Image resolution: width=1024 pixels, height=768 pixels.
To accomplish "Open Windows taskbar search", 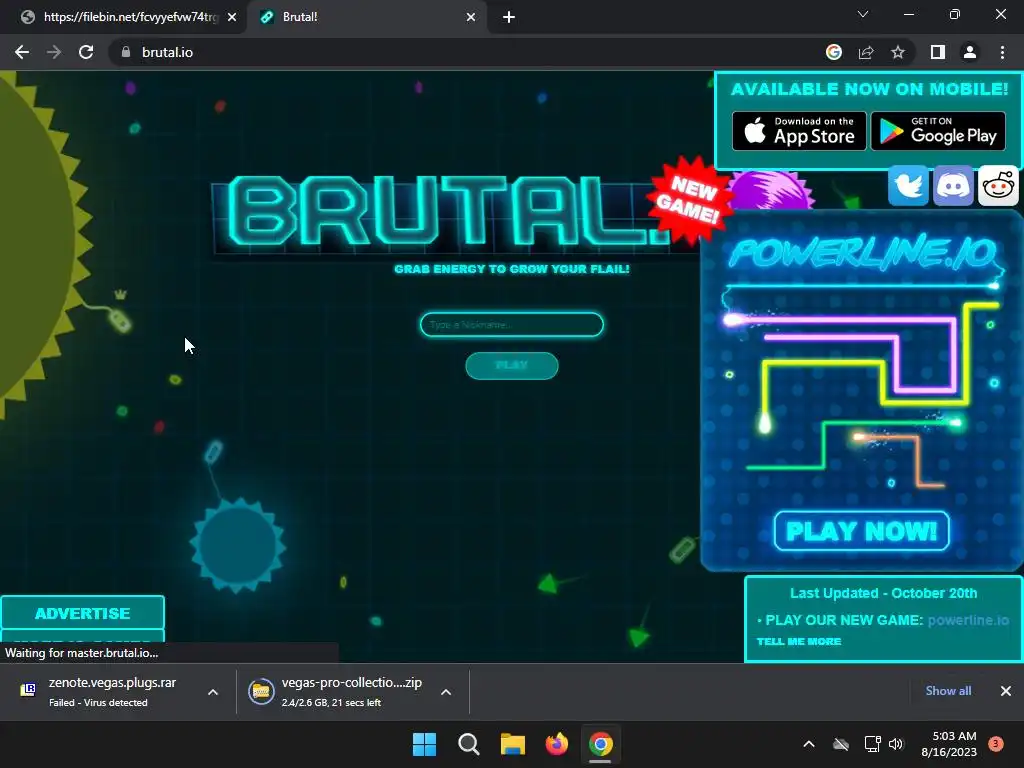I will point(468,744).
